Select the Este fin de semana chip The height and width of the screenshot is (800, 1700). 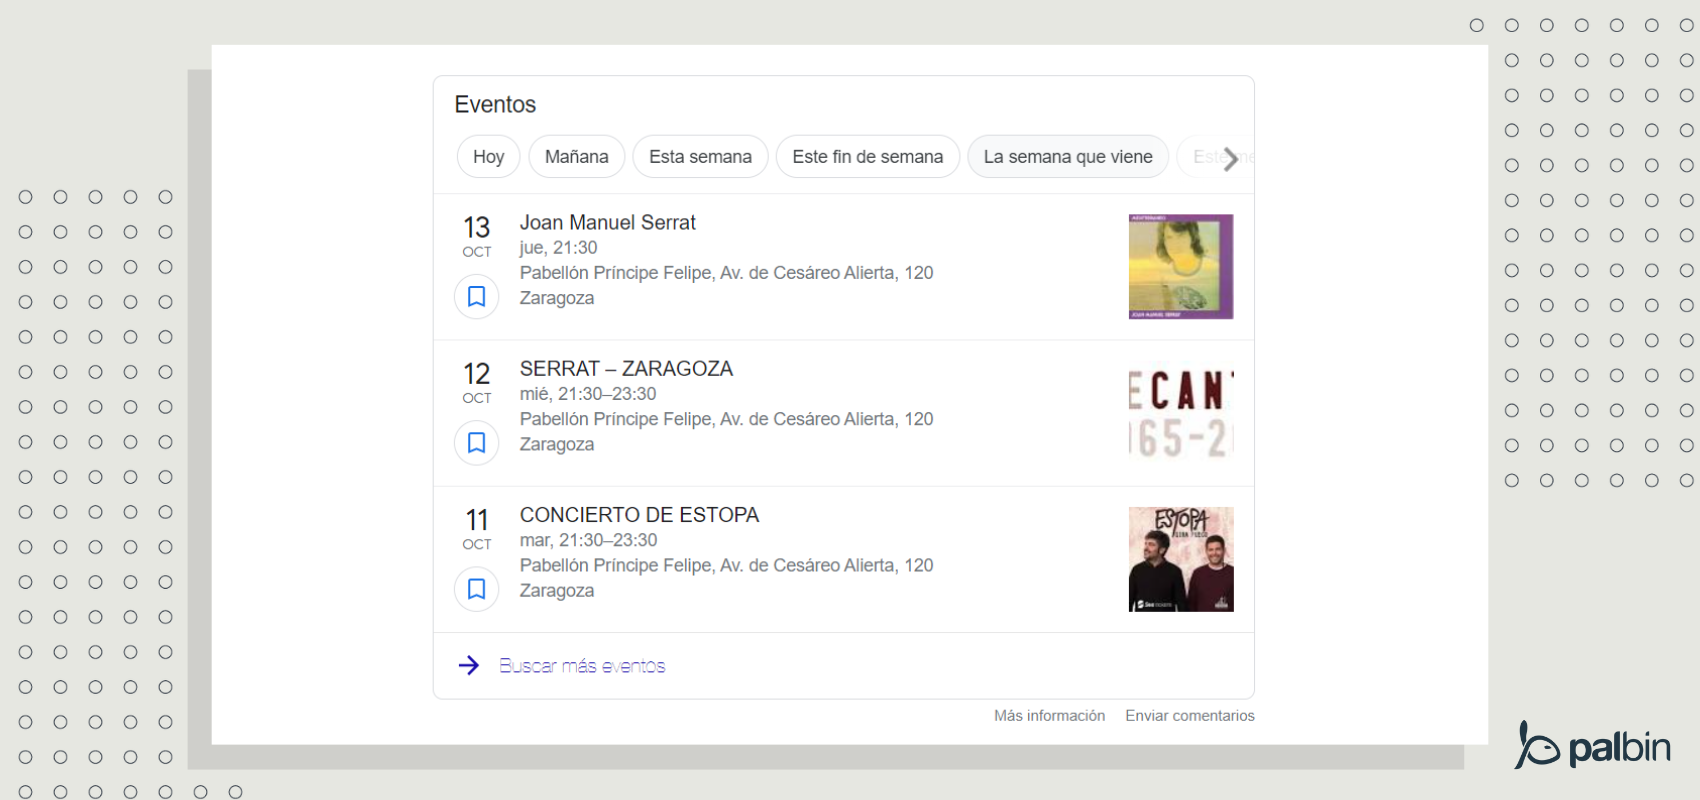(x=868, y=157)
